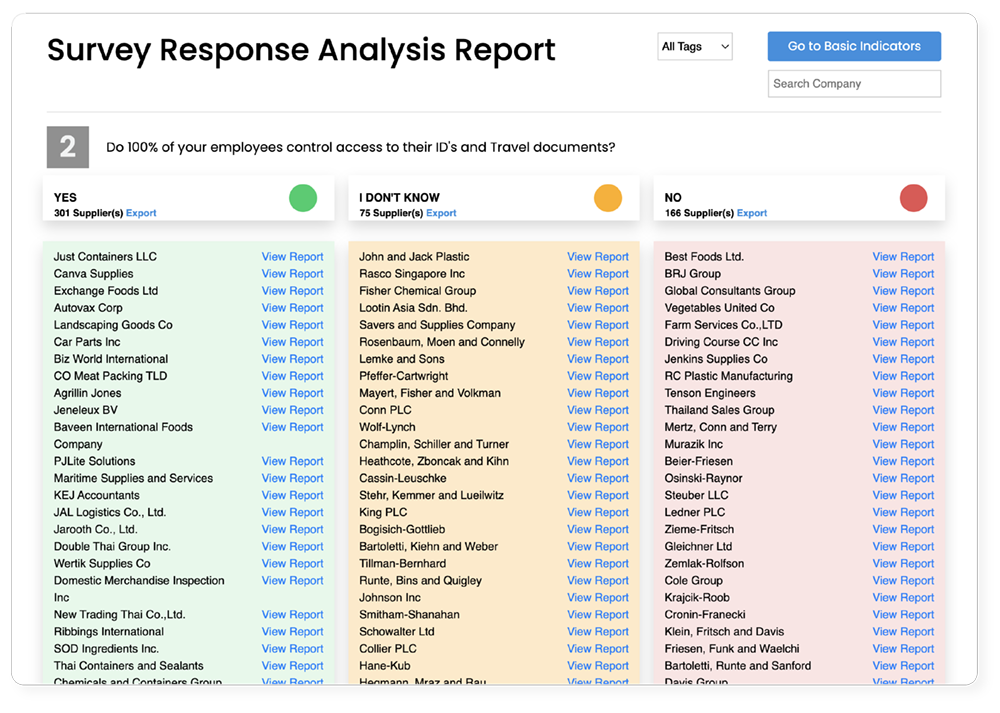Screen dimensions: 1000x713
Task: Open Driving Course CC Inc report
Action: (x=904, y=342)
